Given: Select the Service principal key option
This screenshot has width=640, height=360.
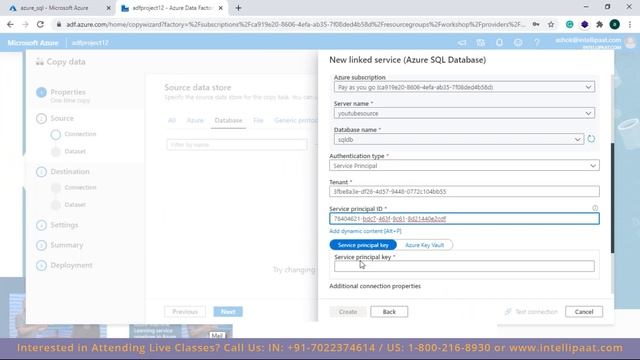Looking at the screenshot, I should 363,245.
